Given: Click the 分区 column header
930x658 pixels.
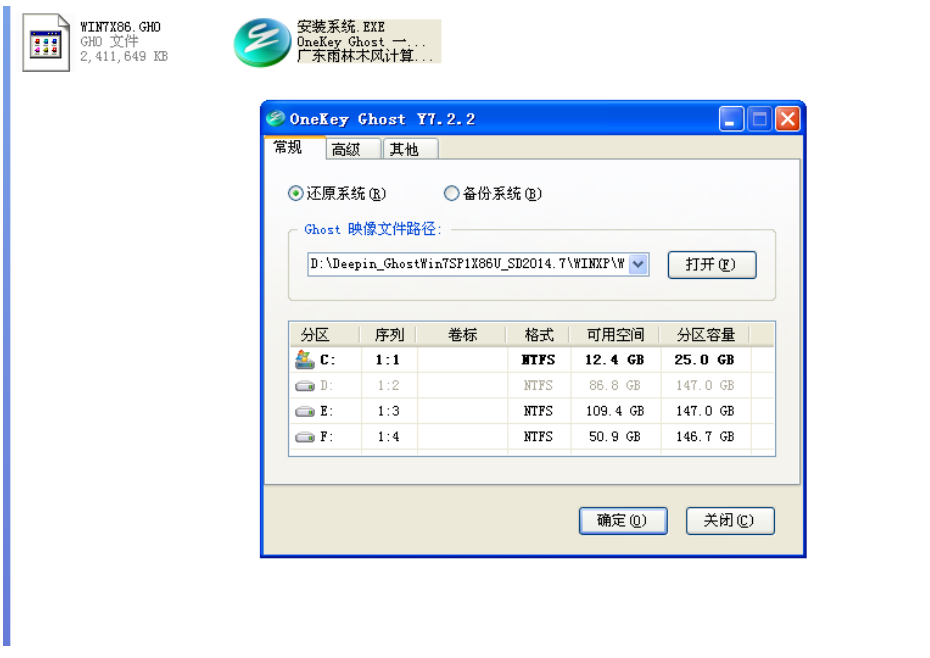Looking at the screenshot, I should tap(324, 335).
